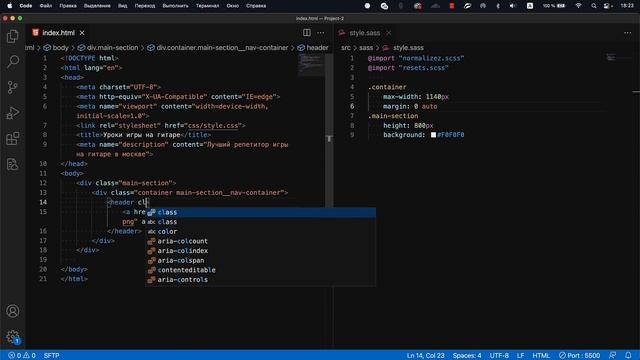Close the style.sass tab
The width and height of the screenshot is (640, 360).
point(389,33)
